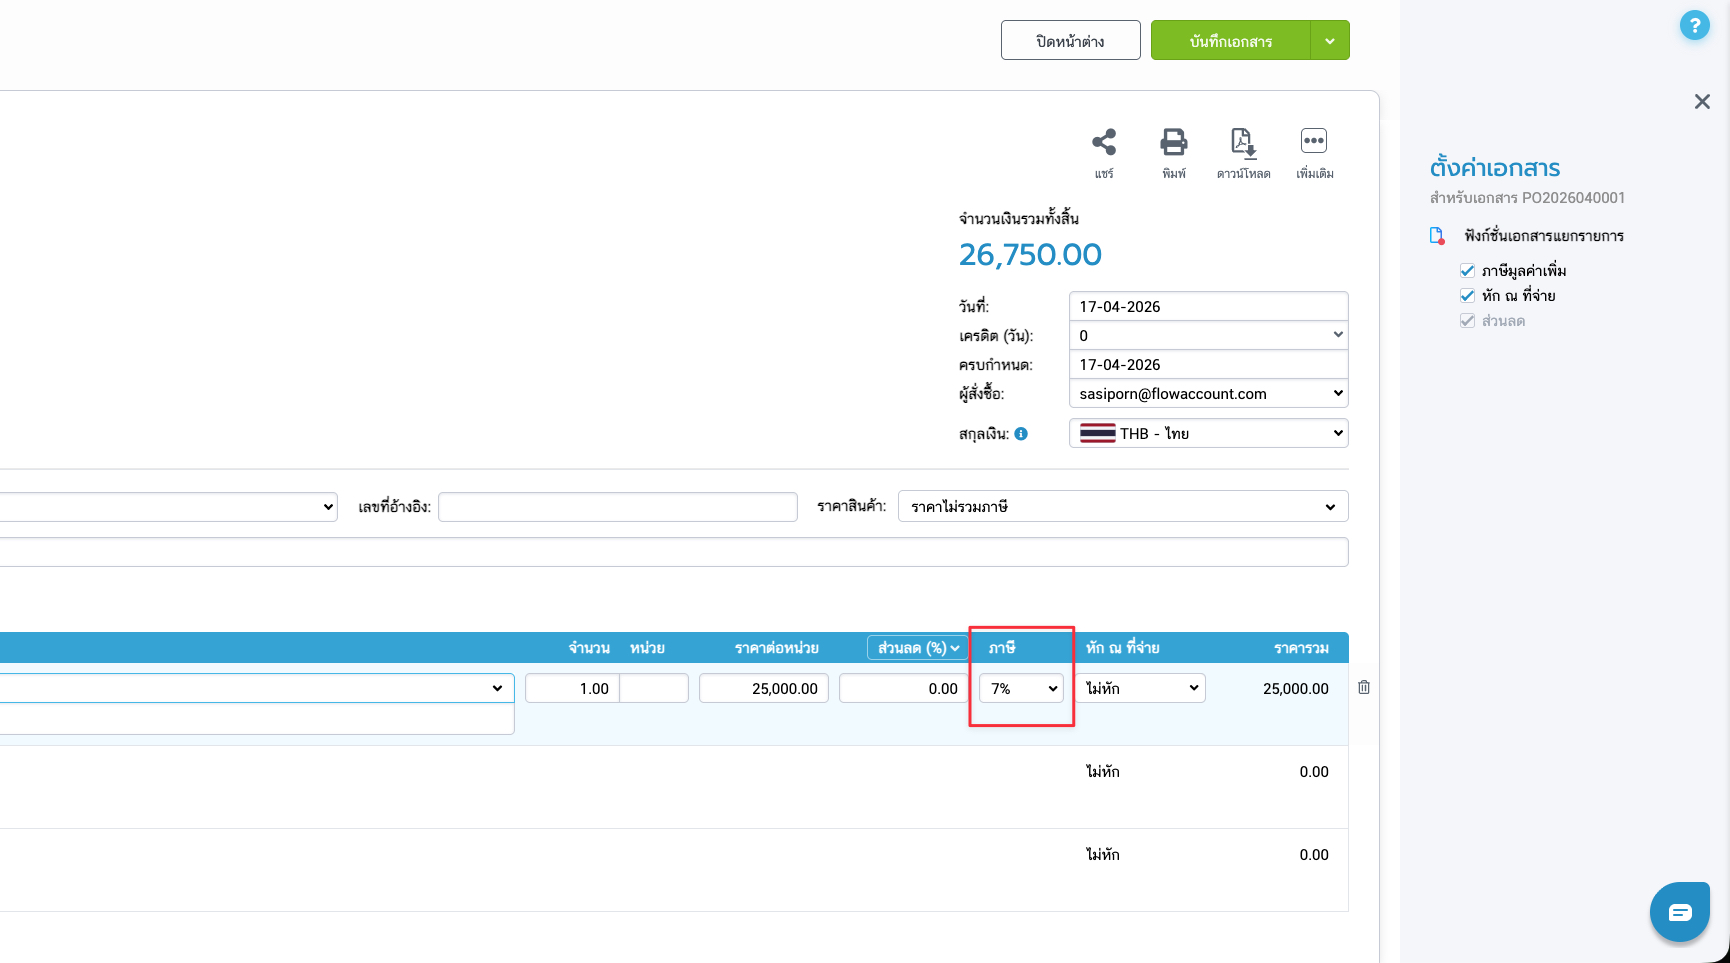
Task: Click the Share icon
Action: [x=1104, y=143]
